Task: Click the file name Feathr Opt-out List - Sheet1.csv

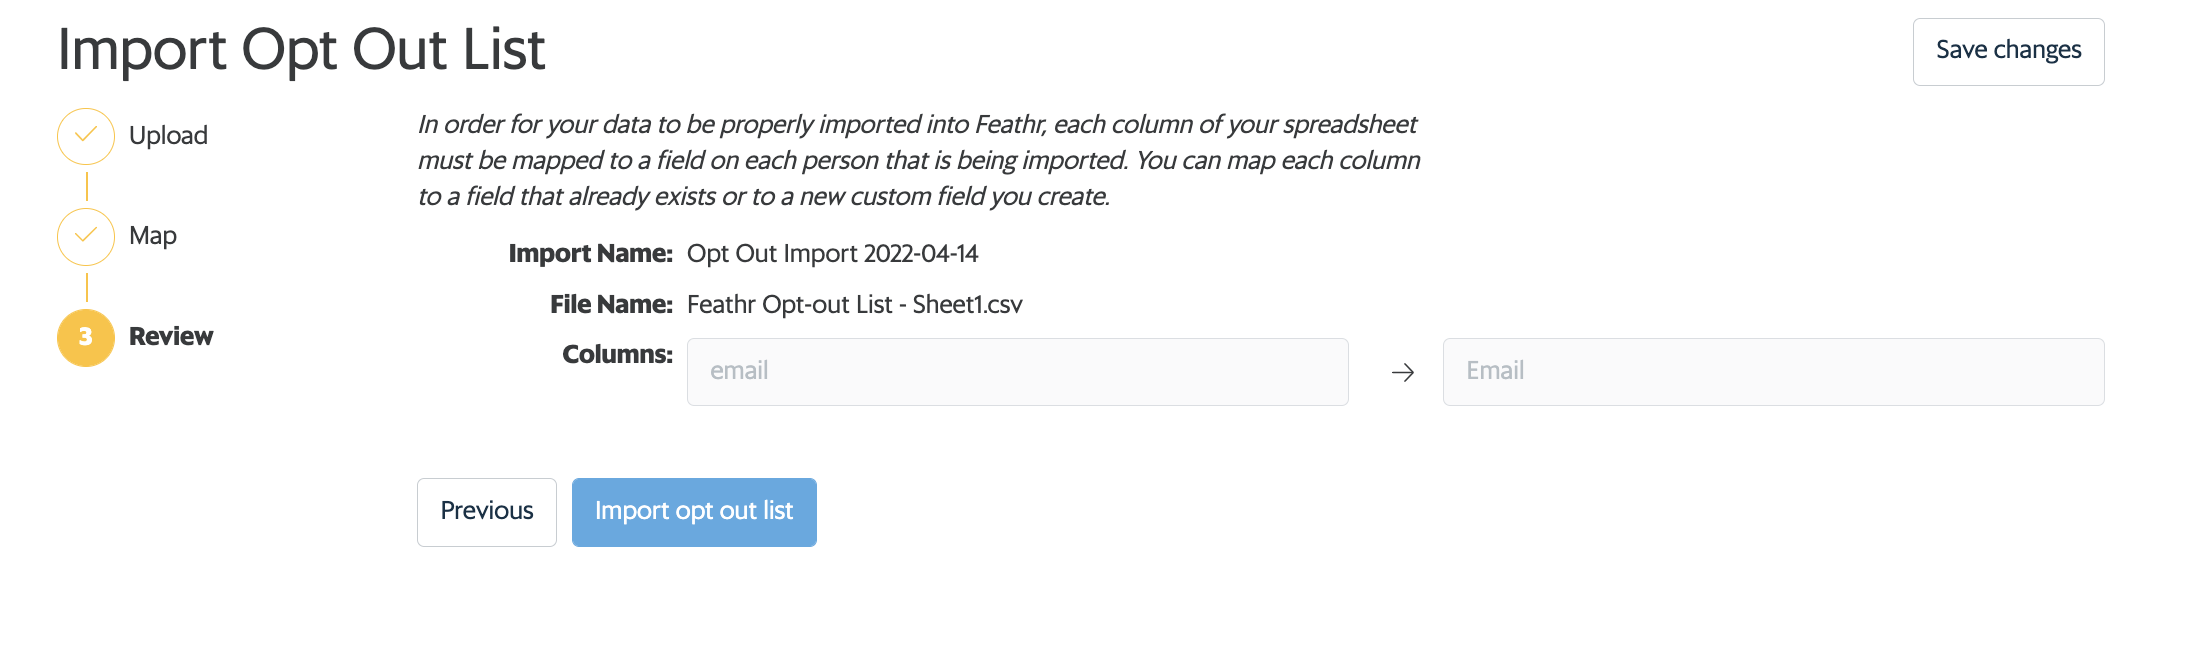Action: point(854,304)
